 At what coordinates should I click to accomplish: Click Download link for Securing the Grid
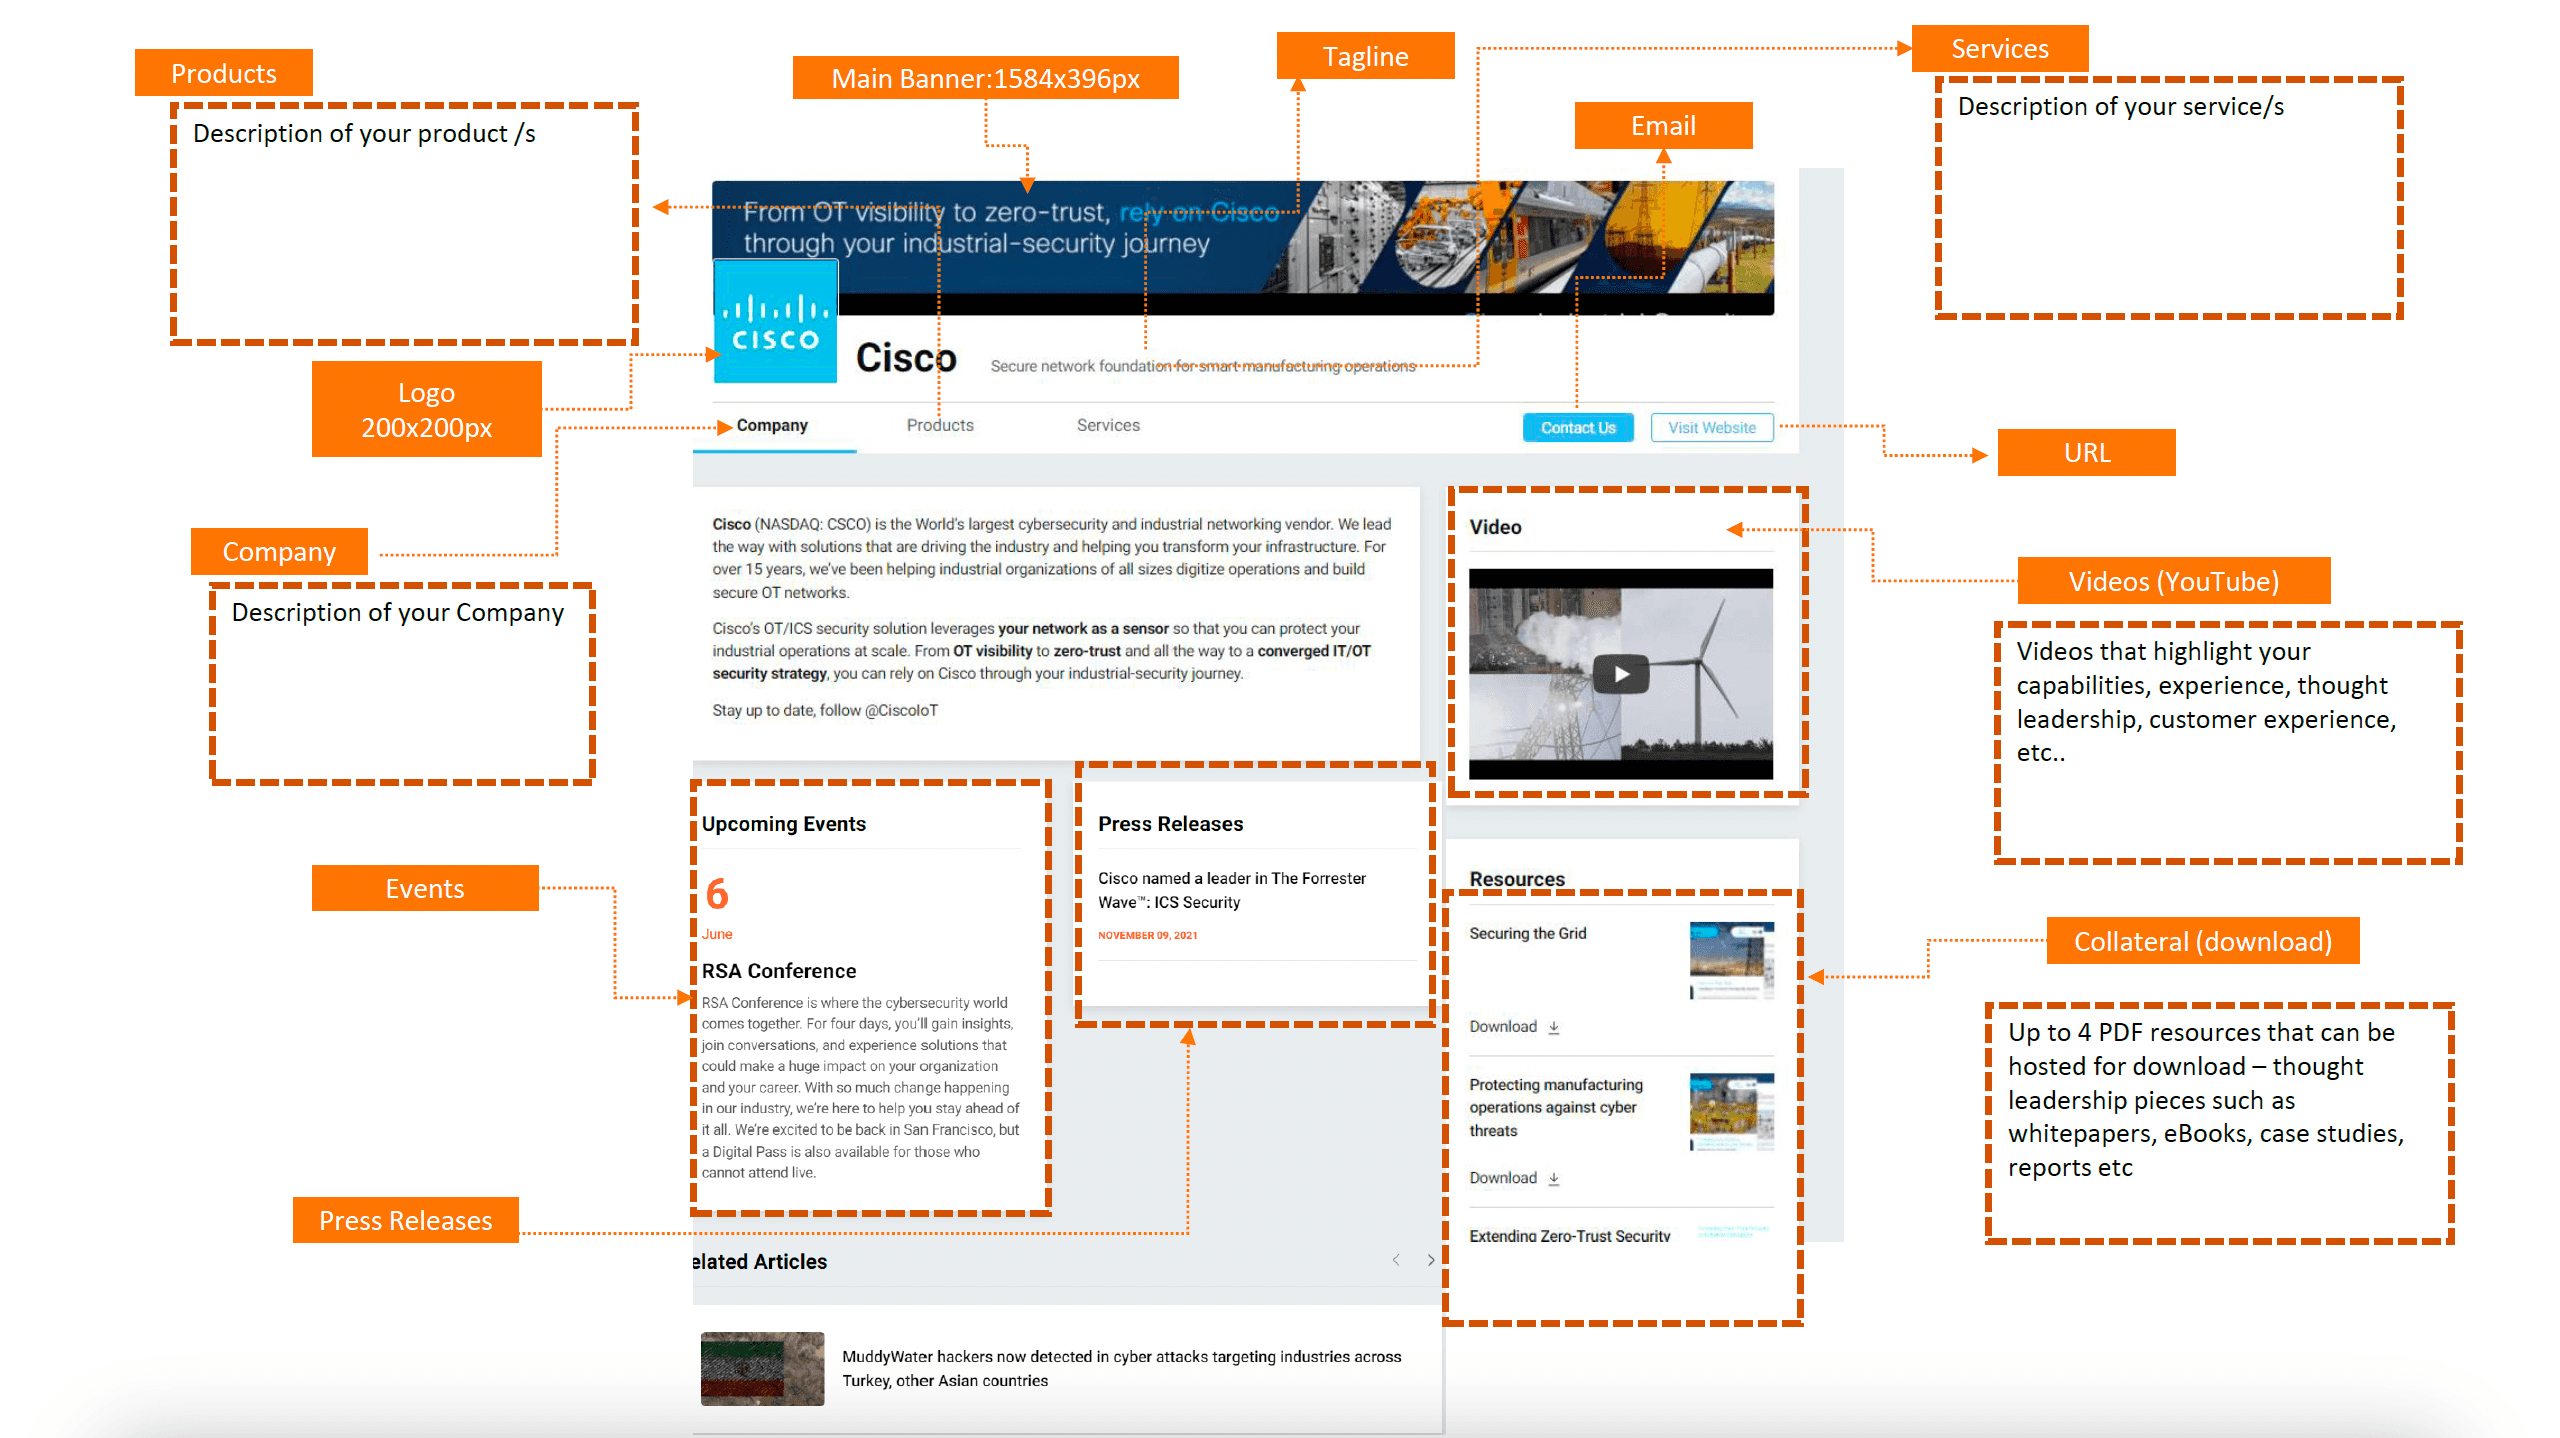(1502, 1027)
